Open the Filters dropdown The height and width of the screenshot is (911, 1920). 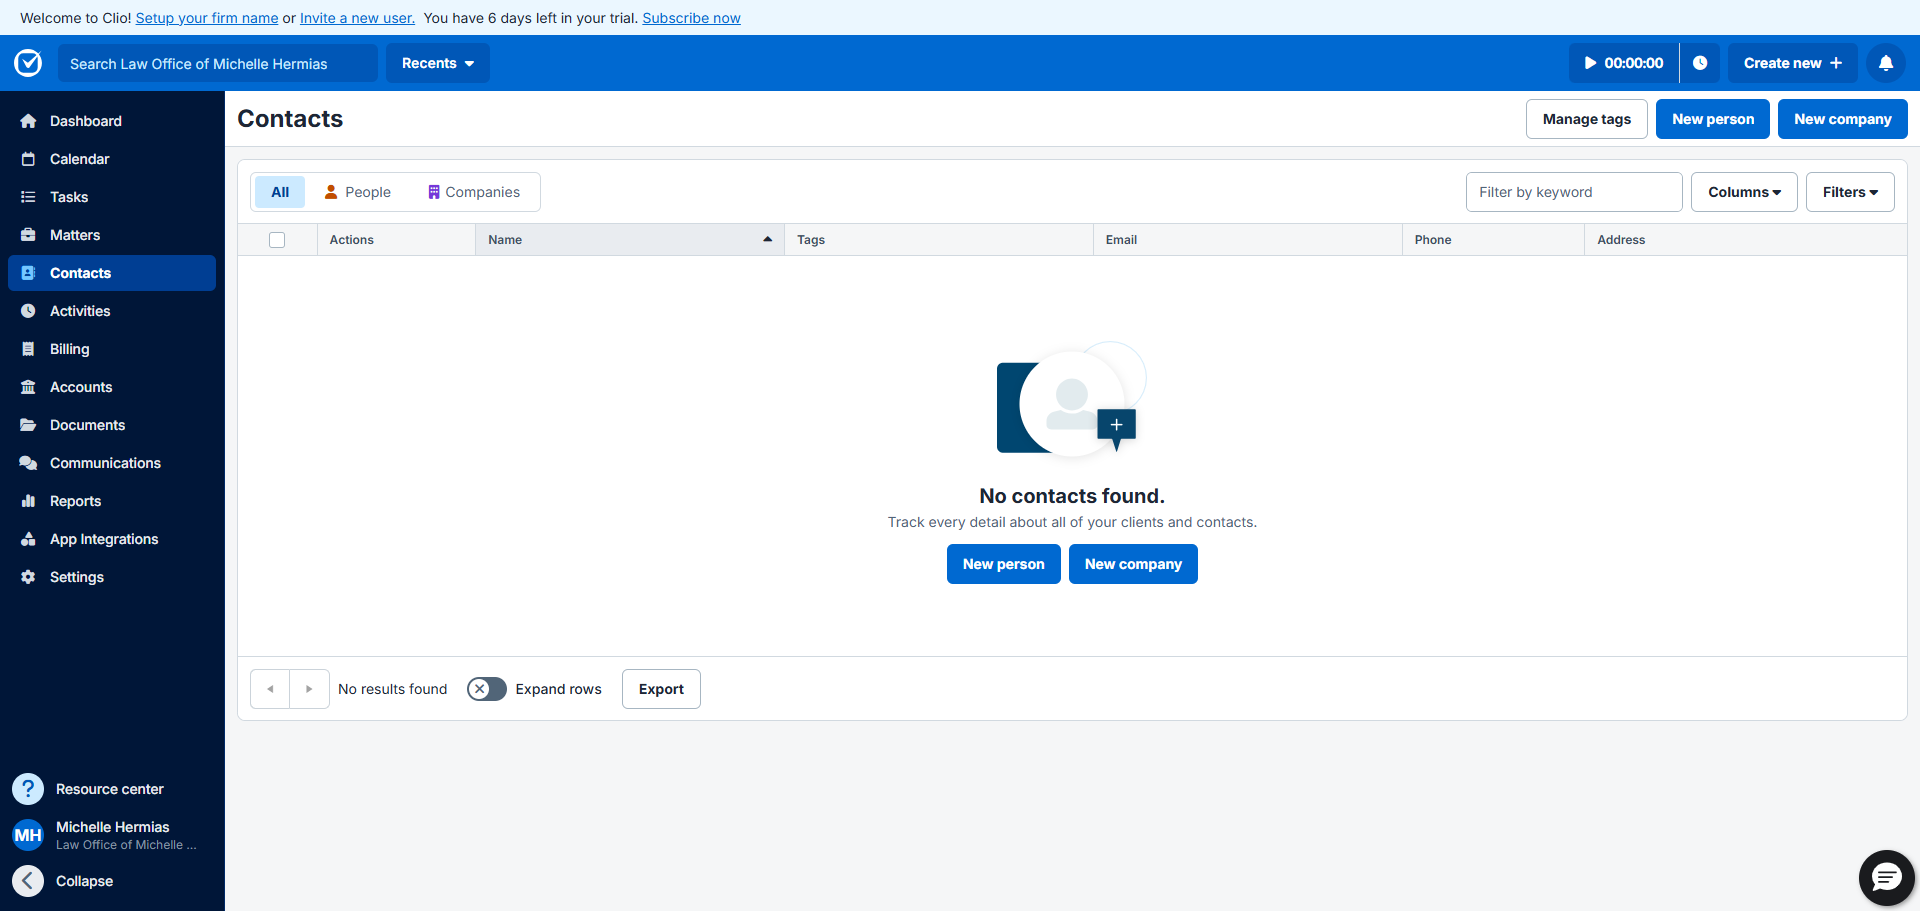(1849, 192)
